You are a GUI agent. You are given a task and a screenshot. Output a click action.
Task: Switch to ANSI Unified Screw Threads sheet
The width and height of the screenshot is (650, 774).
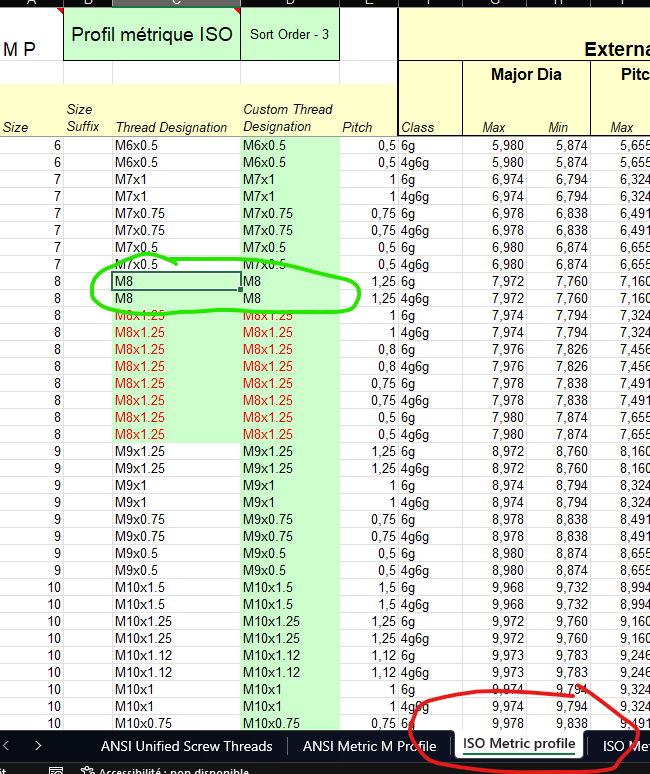[187, 746]
